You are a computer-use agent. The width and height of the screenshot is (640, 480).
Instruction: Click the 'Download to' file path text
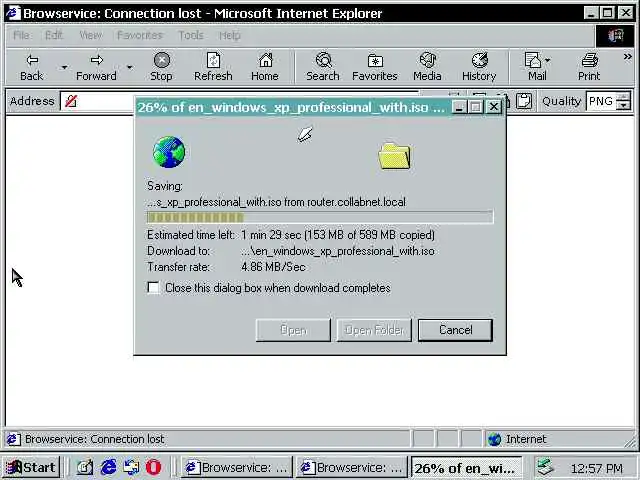pos(338,251)
